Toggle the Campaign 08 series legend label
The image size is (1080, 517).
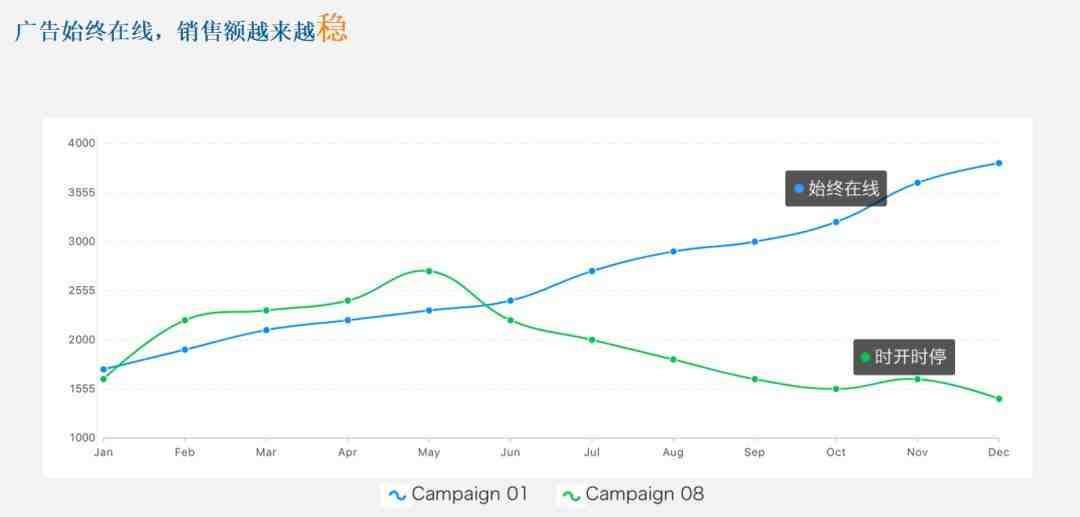pyautogui.click(x=644, y=494)
